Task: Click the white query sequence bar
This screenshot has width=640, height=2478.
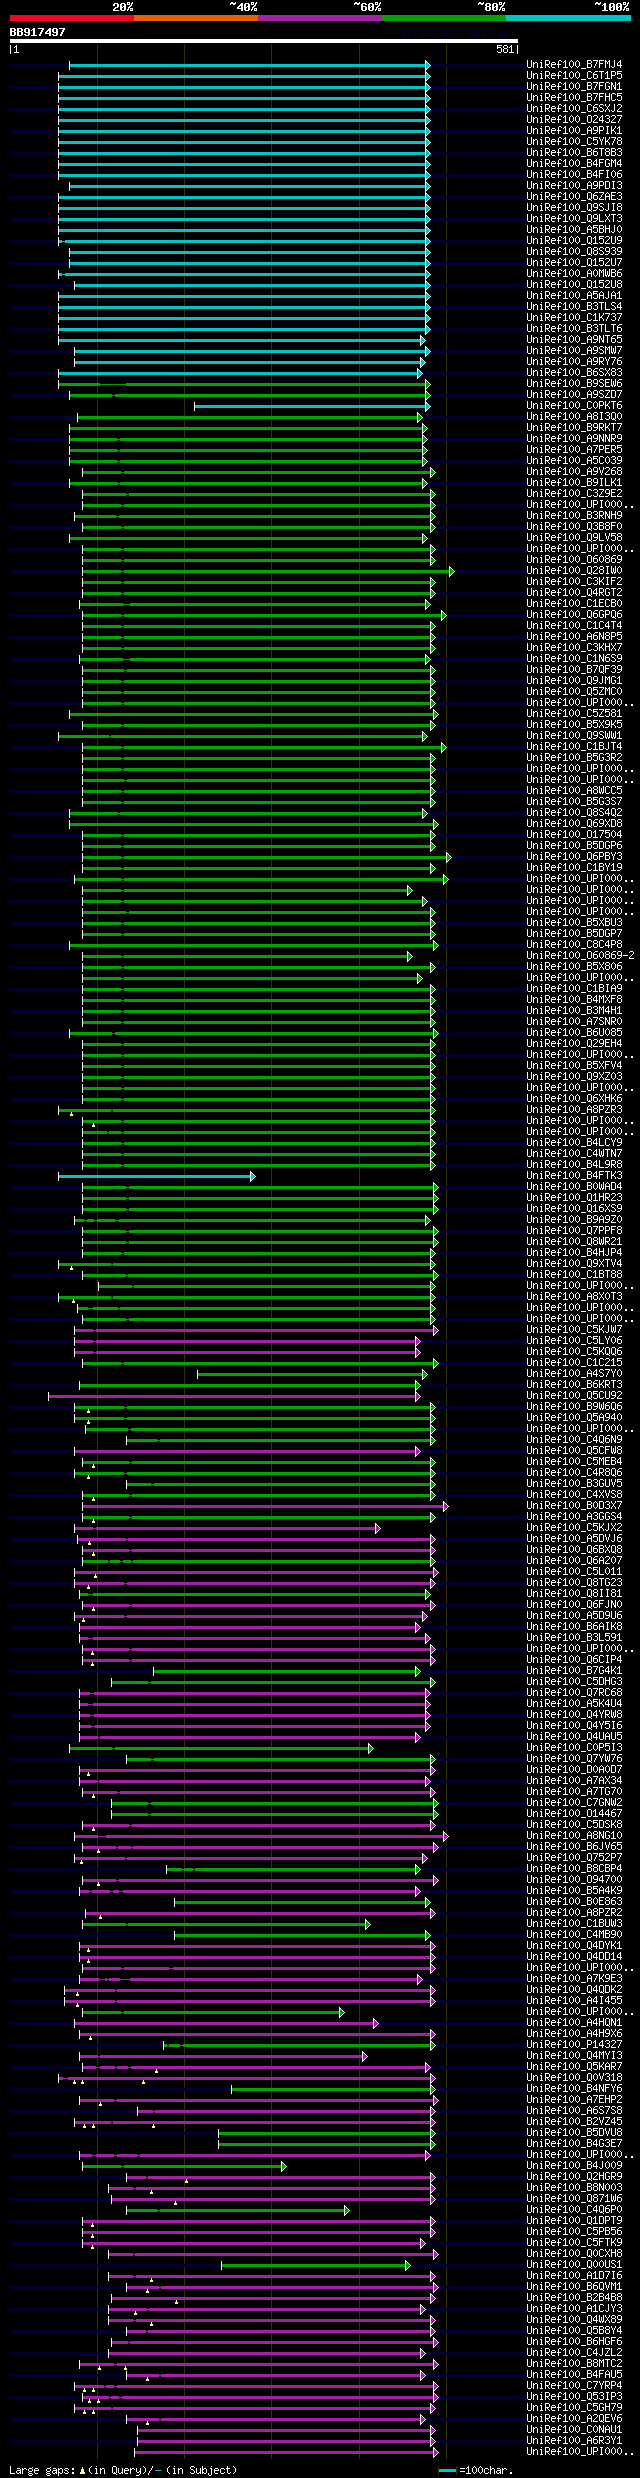Action: point(264,42)
